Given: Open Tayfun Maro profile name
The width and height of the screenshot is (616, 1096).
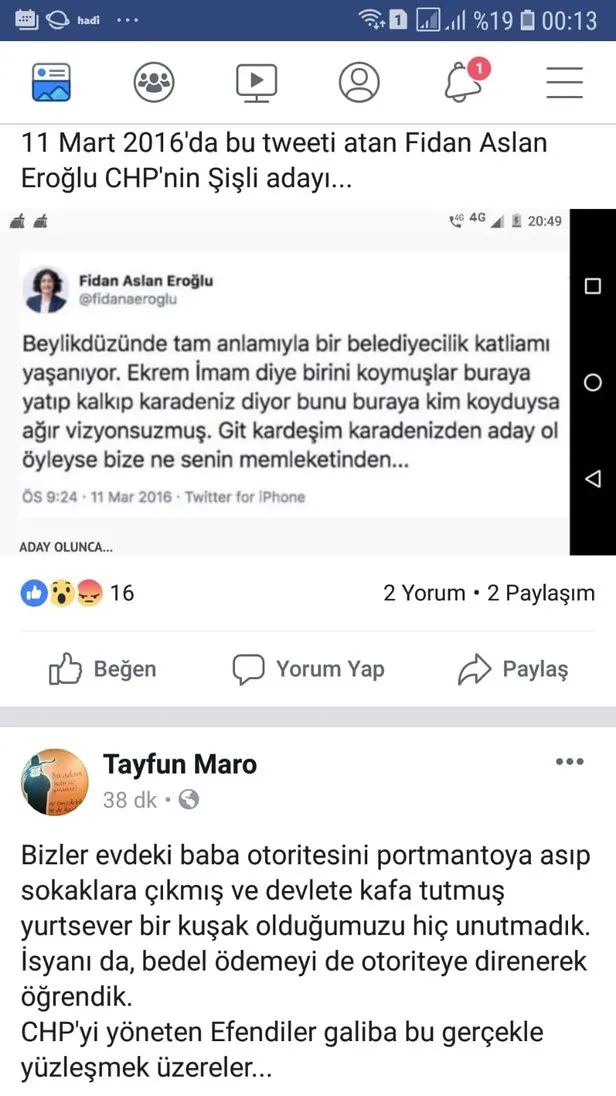Looking at the screenshot, I should (180, 765).
